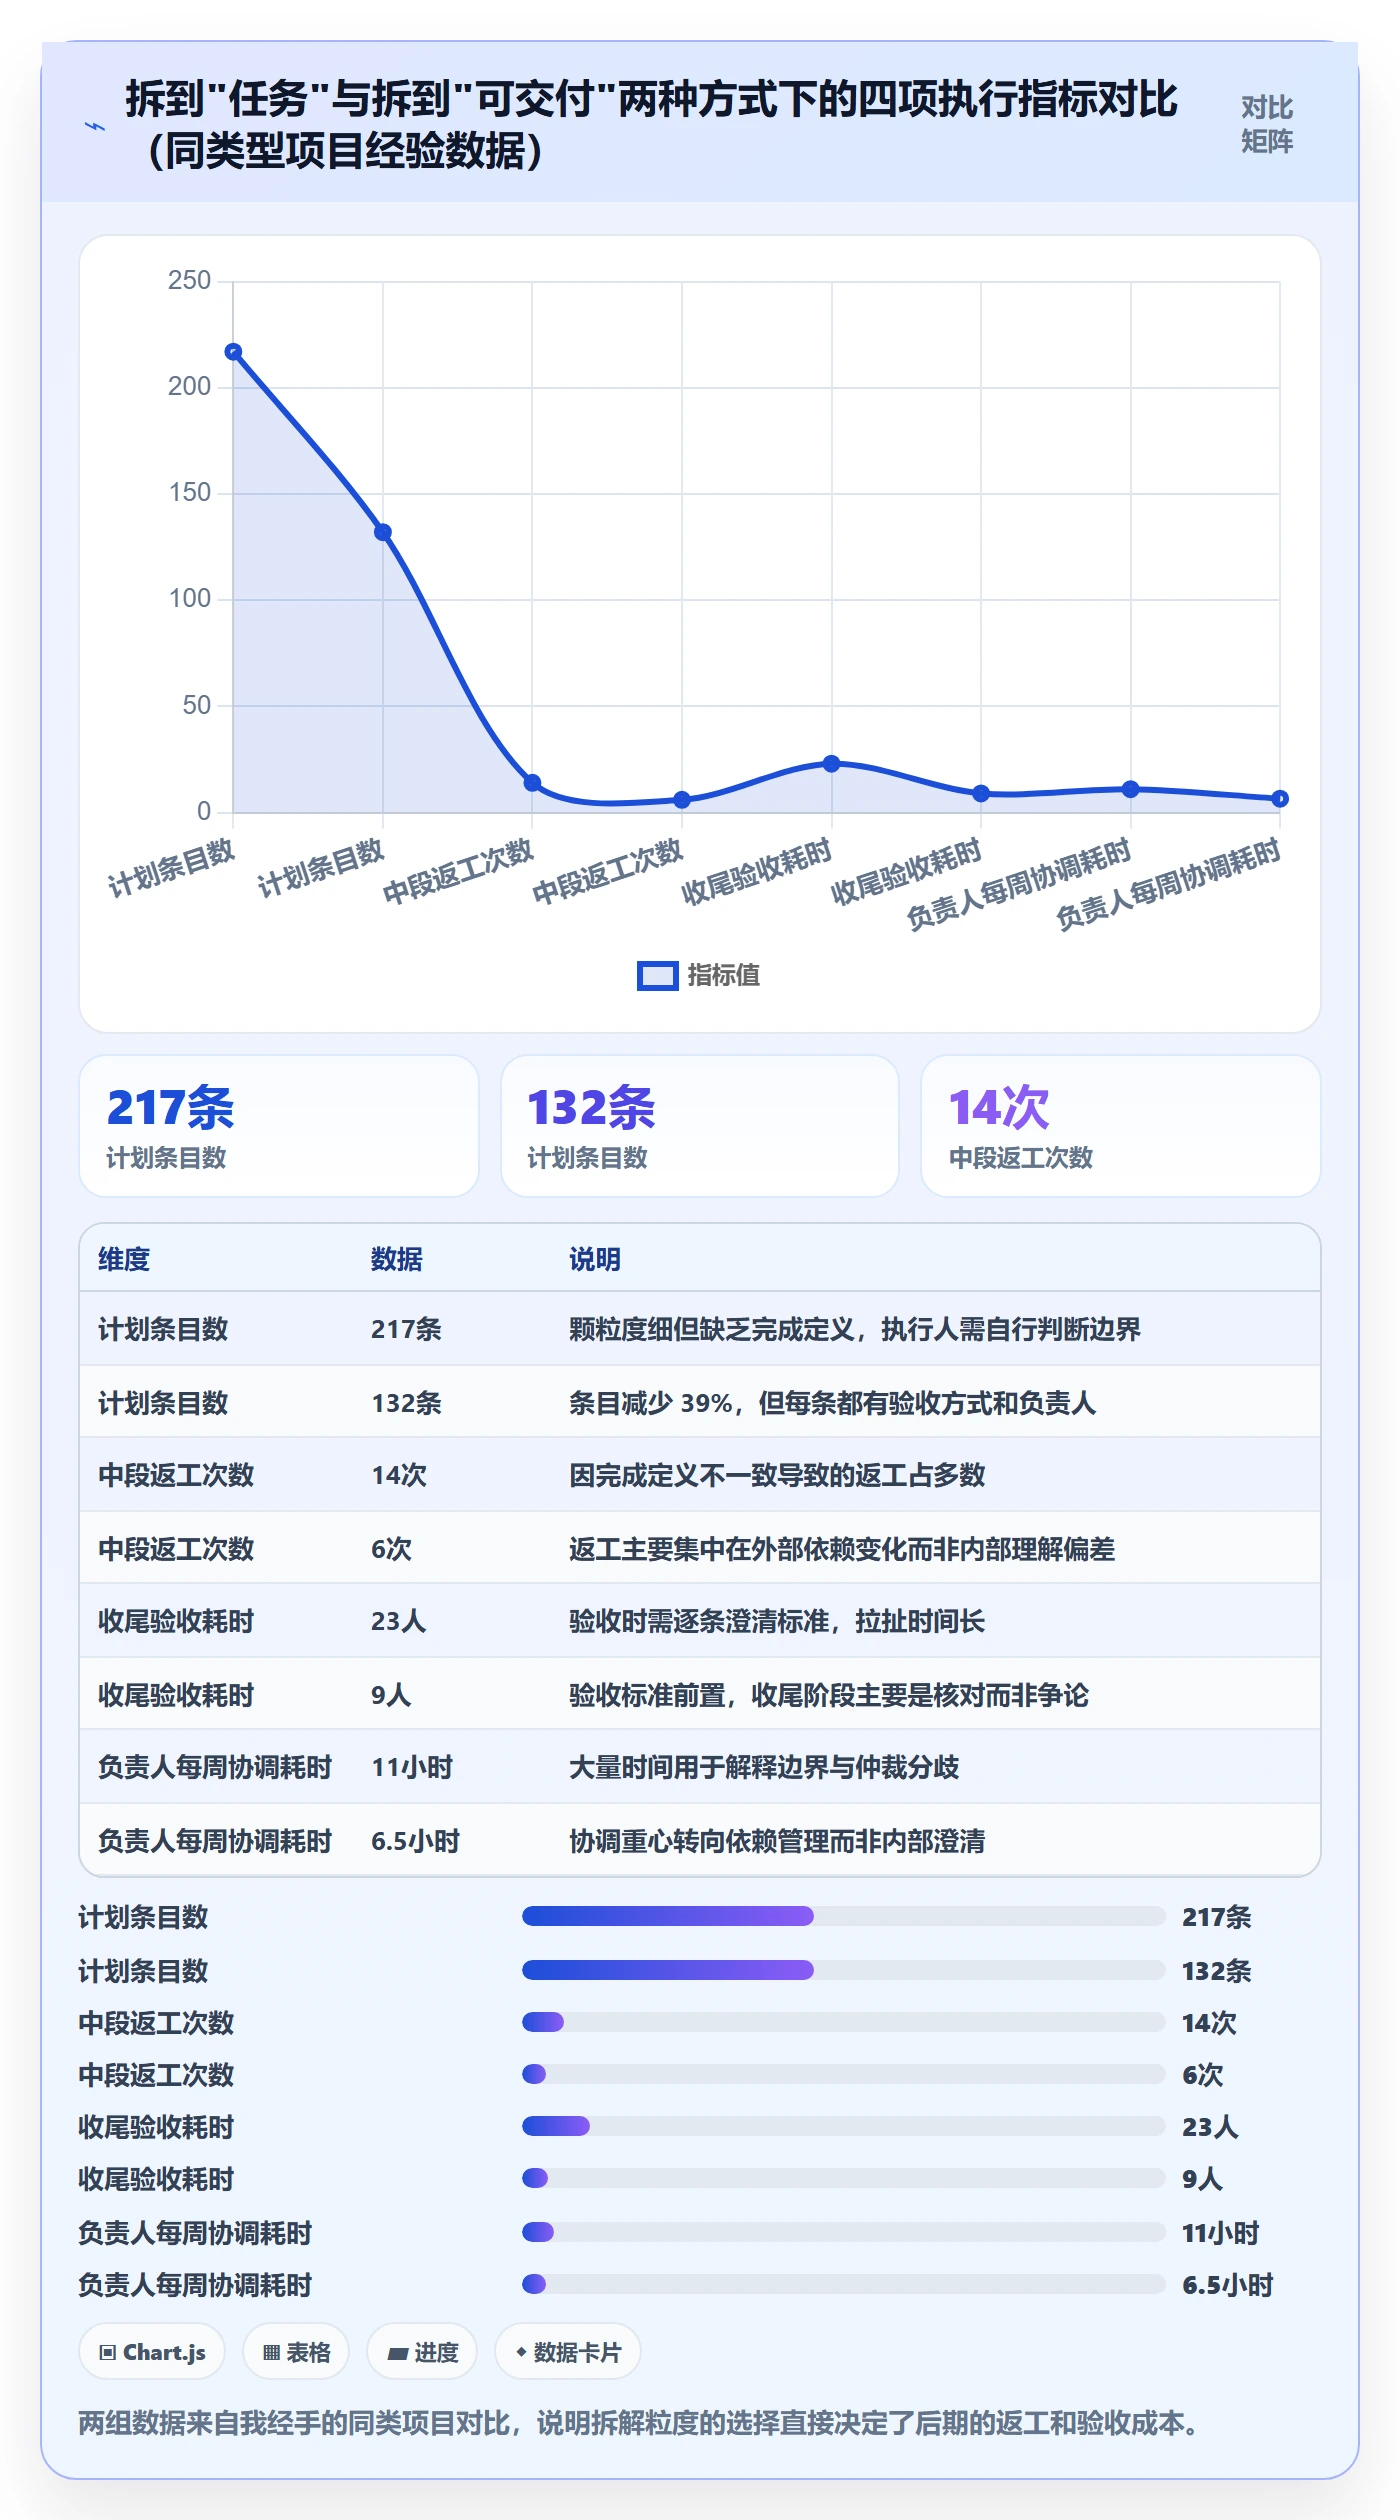Select the chart data point at 132
Screen dimensions: 1400x2520
point(383,532)
